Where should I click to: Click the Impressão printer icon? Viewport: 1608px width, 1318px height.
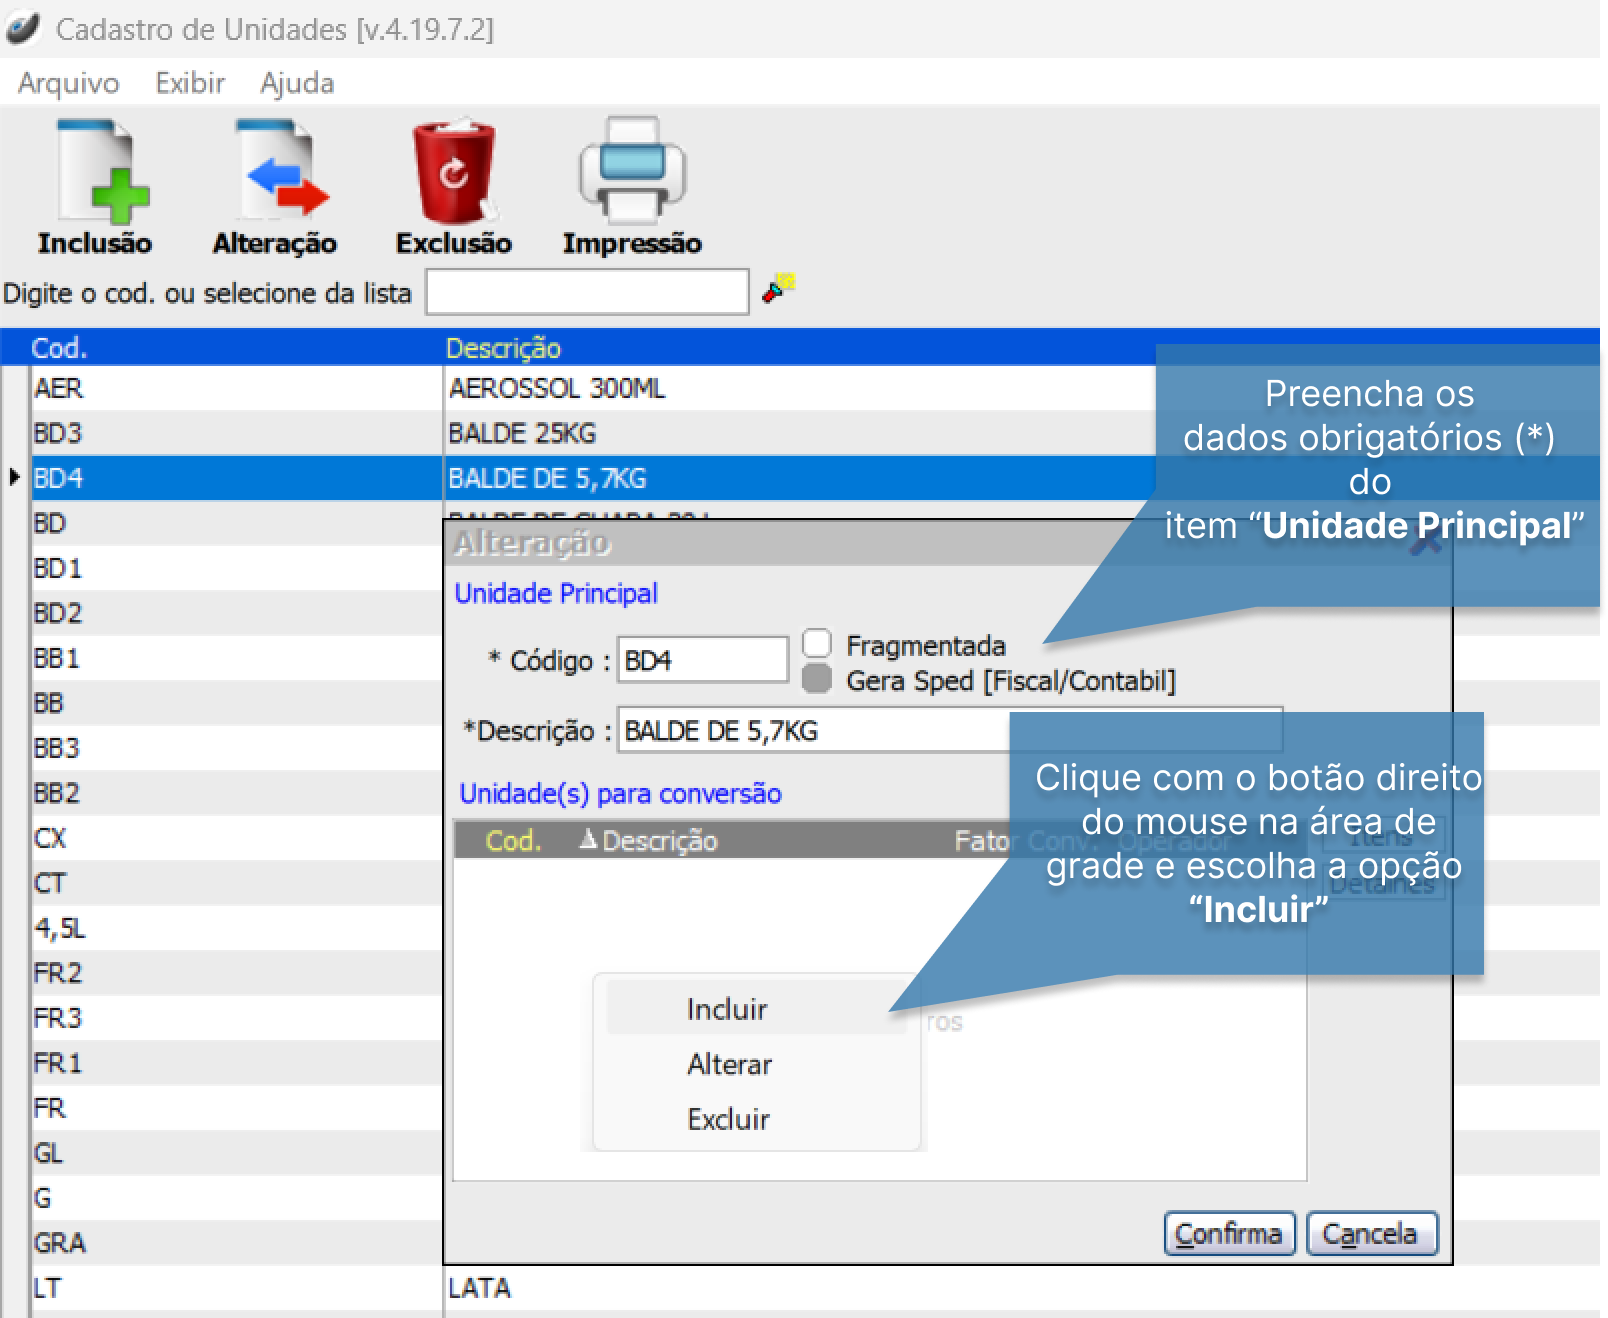(631, 172)
